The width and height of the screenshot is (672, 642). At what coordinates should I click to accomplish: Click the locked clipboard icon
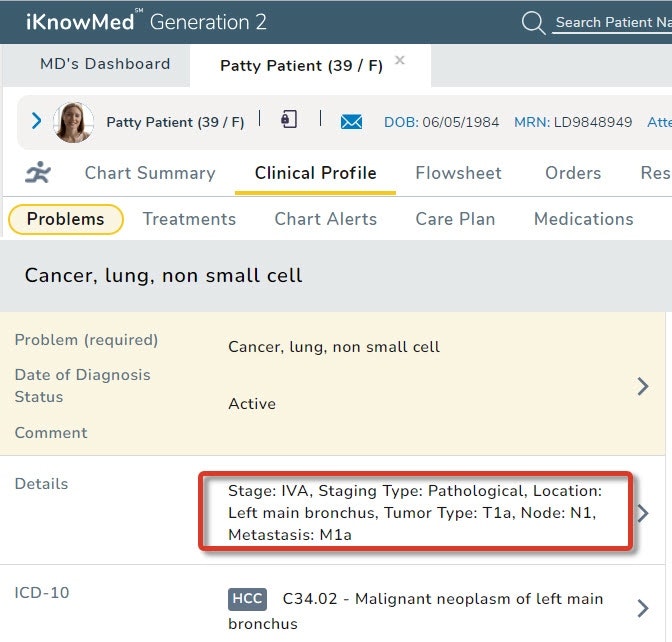289,120
